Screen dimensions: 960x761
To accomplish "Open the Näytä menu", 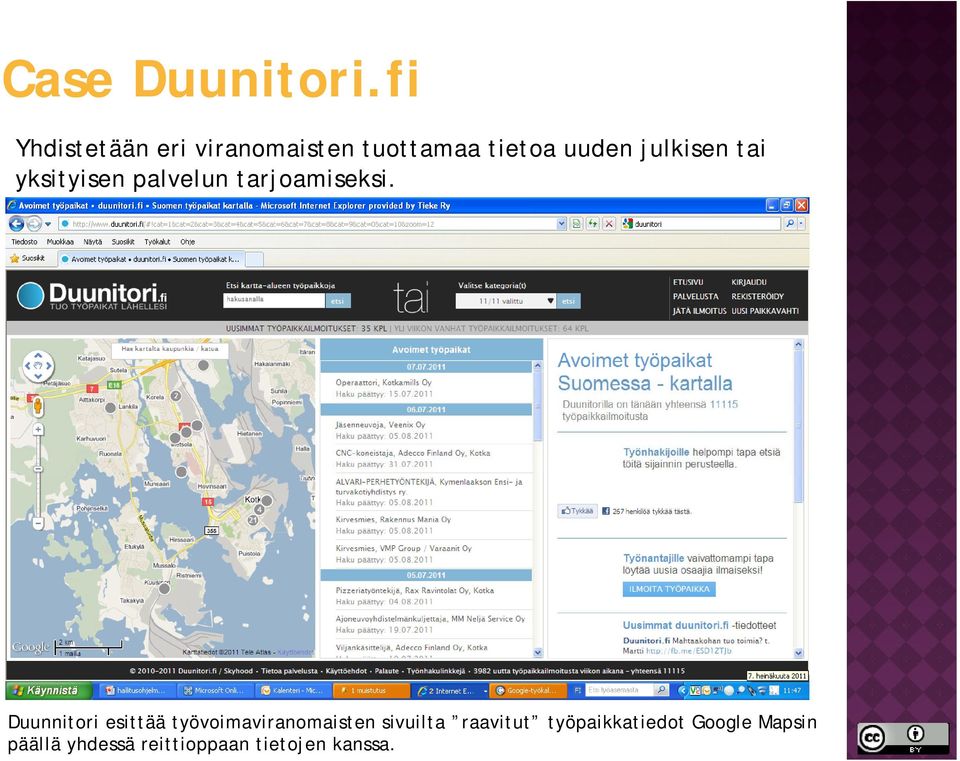I will click(x=92, y=242).
